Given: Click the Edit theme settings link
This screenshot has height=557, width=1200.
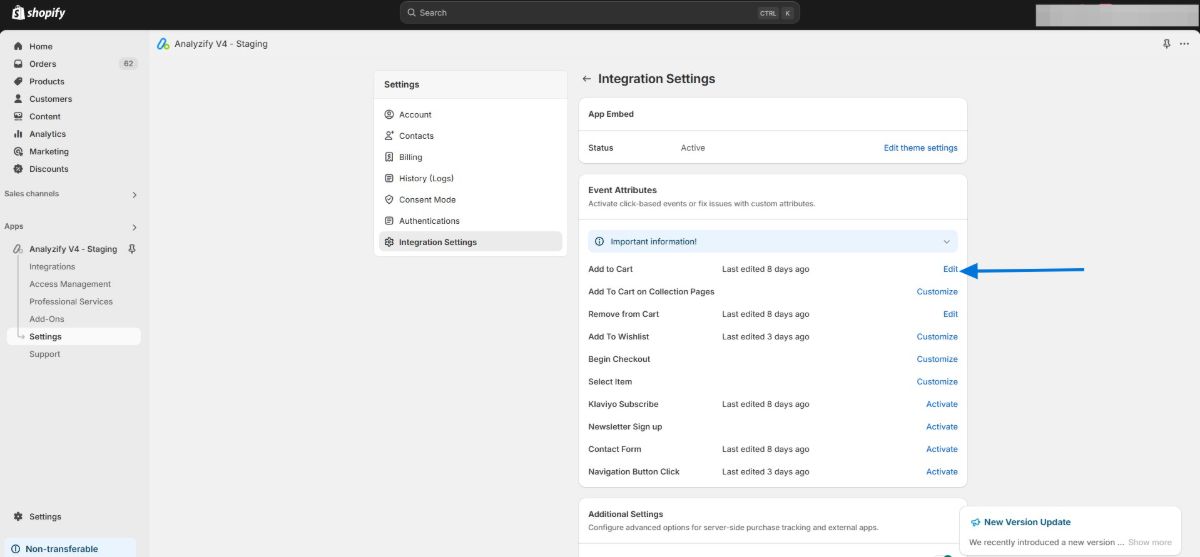Looking at the screenshot, I should click(920, 148).
